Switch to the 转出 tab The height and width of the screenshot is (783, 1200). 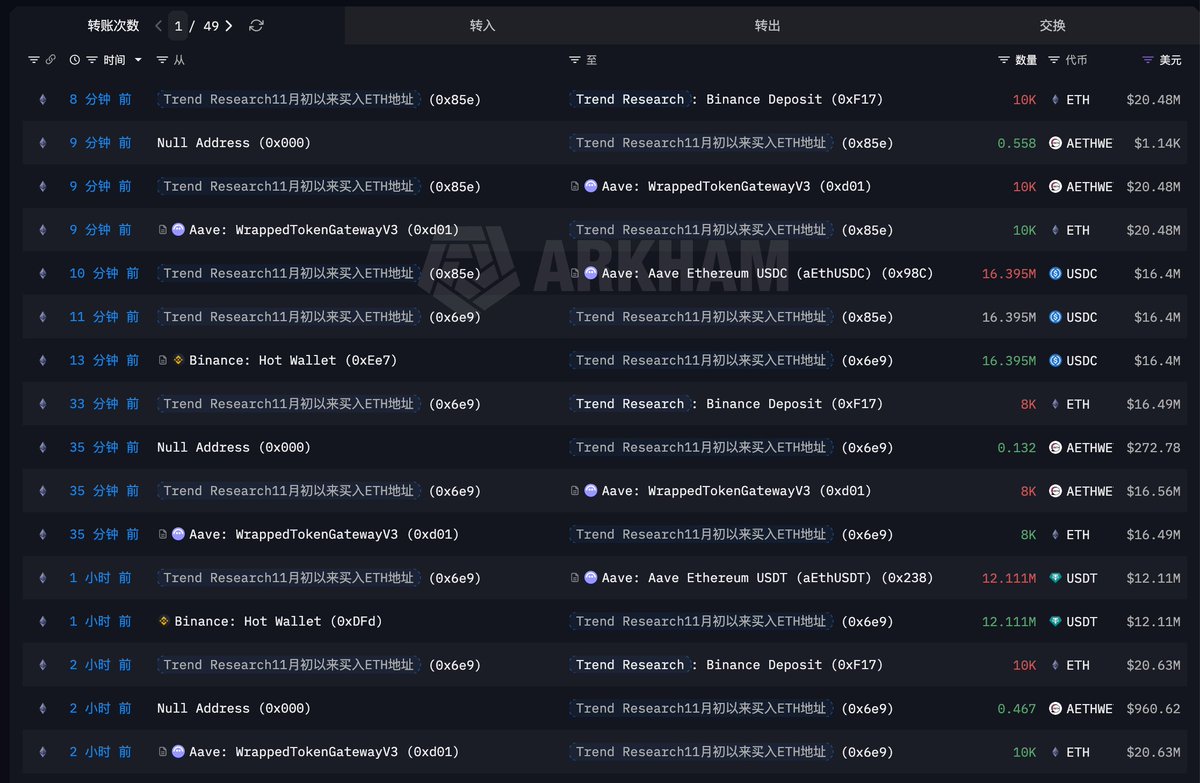pyautogui.click(x=768, y=26)
